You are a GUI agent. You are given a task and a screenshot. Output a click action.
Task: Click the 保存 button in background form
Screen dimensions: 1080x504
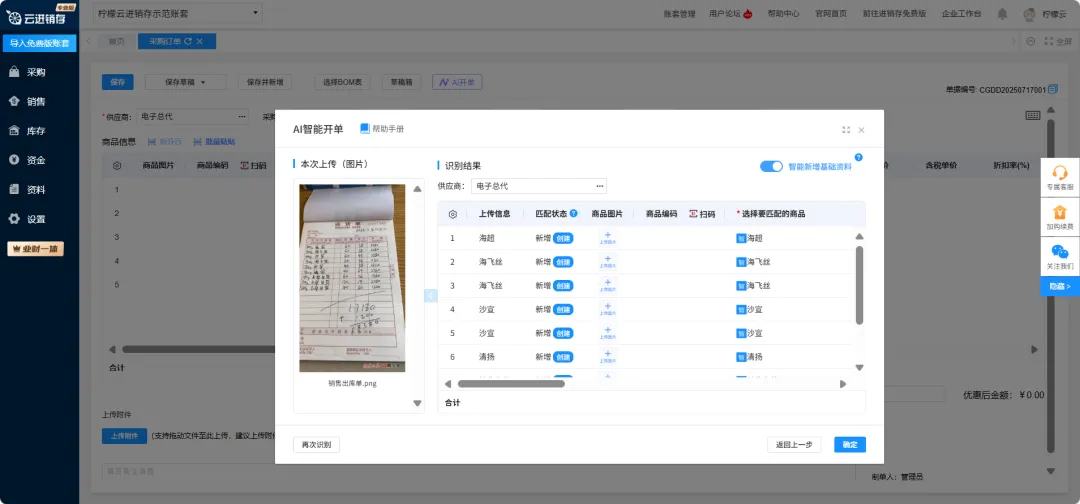(117, 82)
